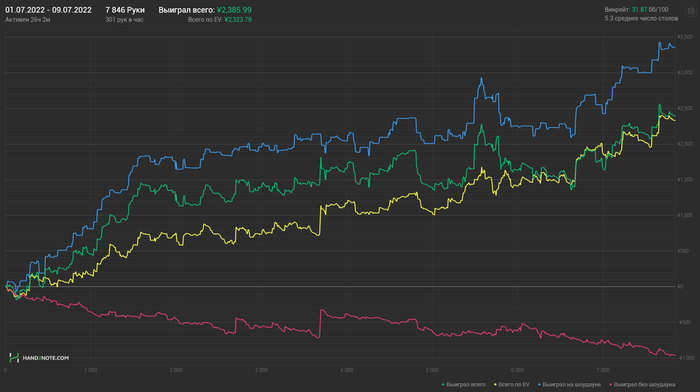Toggle the 'Всего по EV' legend series
This screenshot has width=700, height=392.
coord(512,384)
